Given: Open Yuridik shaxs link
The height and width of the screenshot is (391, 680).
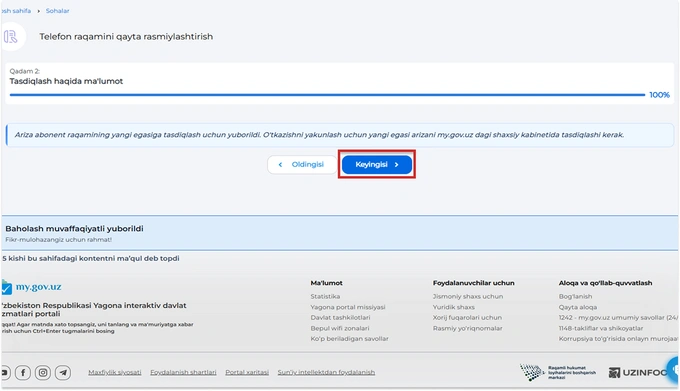Looking at the screenshot, I should point(454,307).
